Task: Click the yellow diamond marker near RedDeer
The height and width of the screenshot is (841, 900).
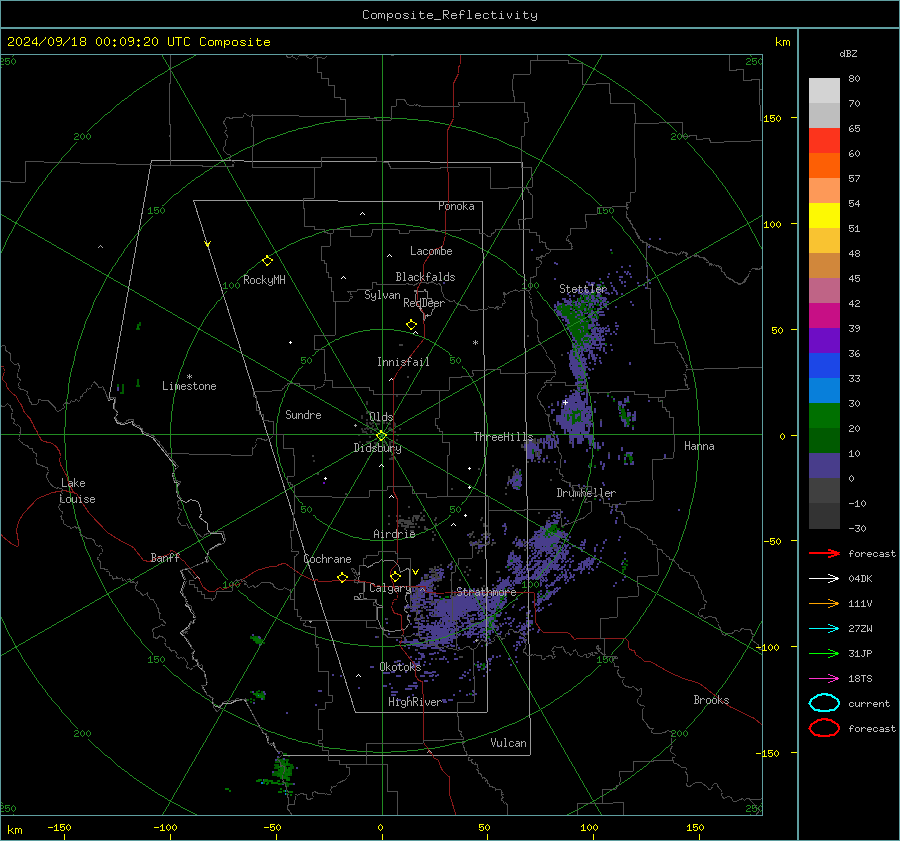Action: [x=411, y=325]
